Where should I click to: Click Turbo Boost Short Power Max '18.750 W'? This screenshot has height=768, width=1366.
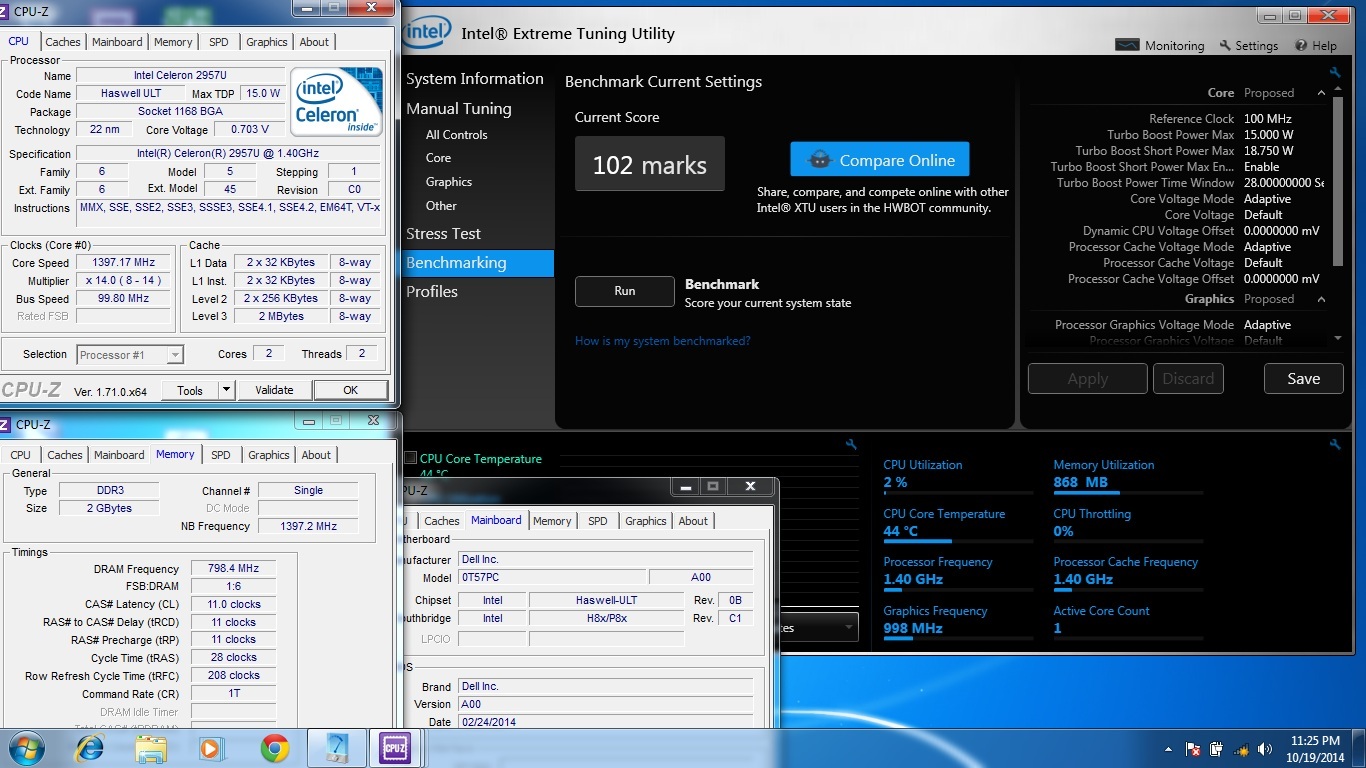tap(1268, 151)
